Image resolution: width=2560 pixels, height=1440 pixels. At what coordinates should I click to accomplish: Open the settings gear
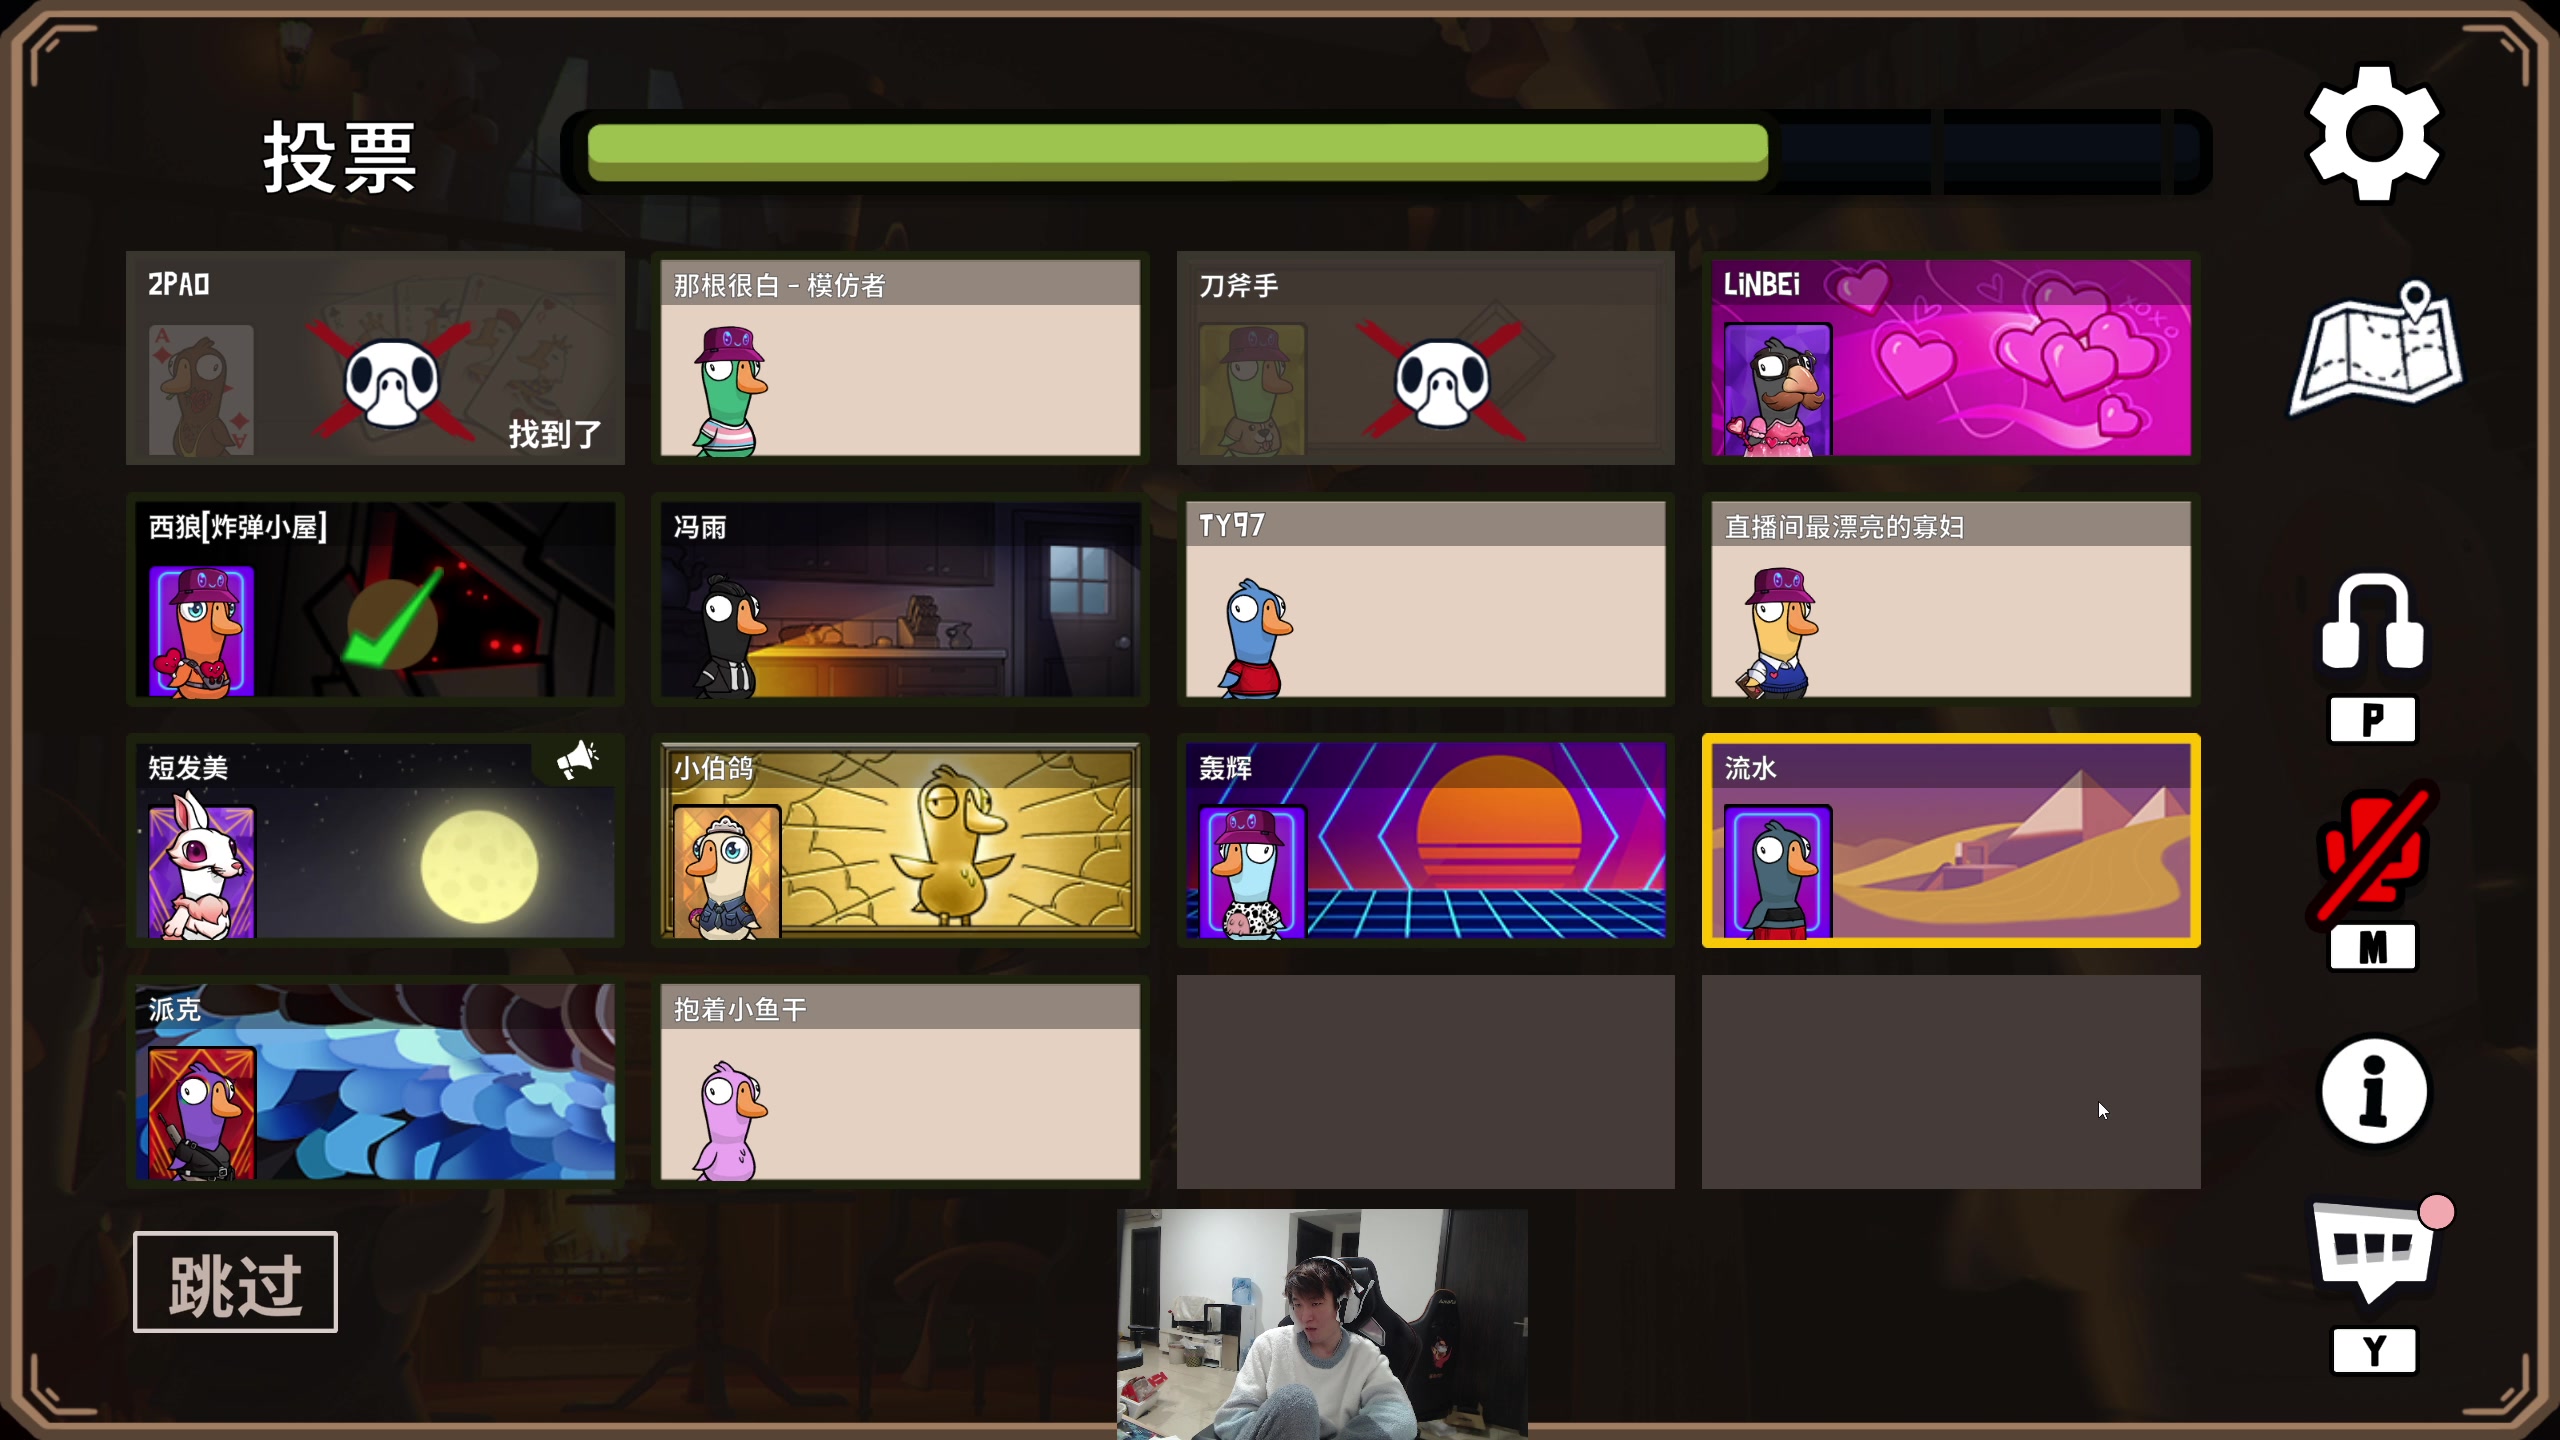2373,134
